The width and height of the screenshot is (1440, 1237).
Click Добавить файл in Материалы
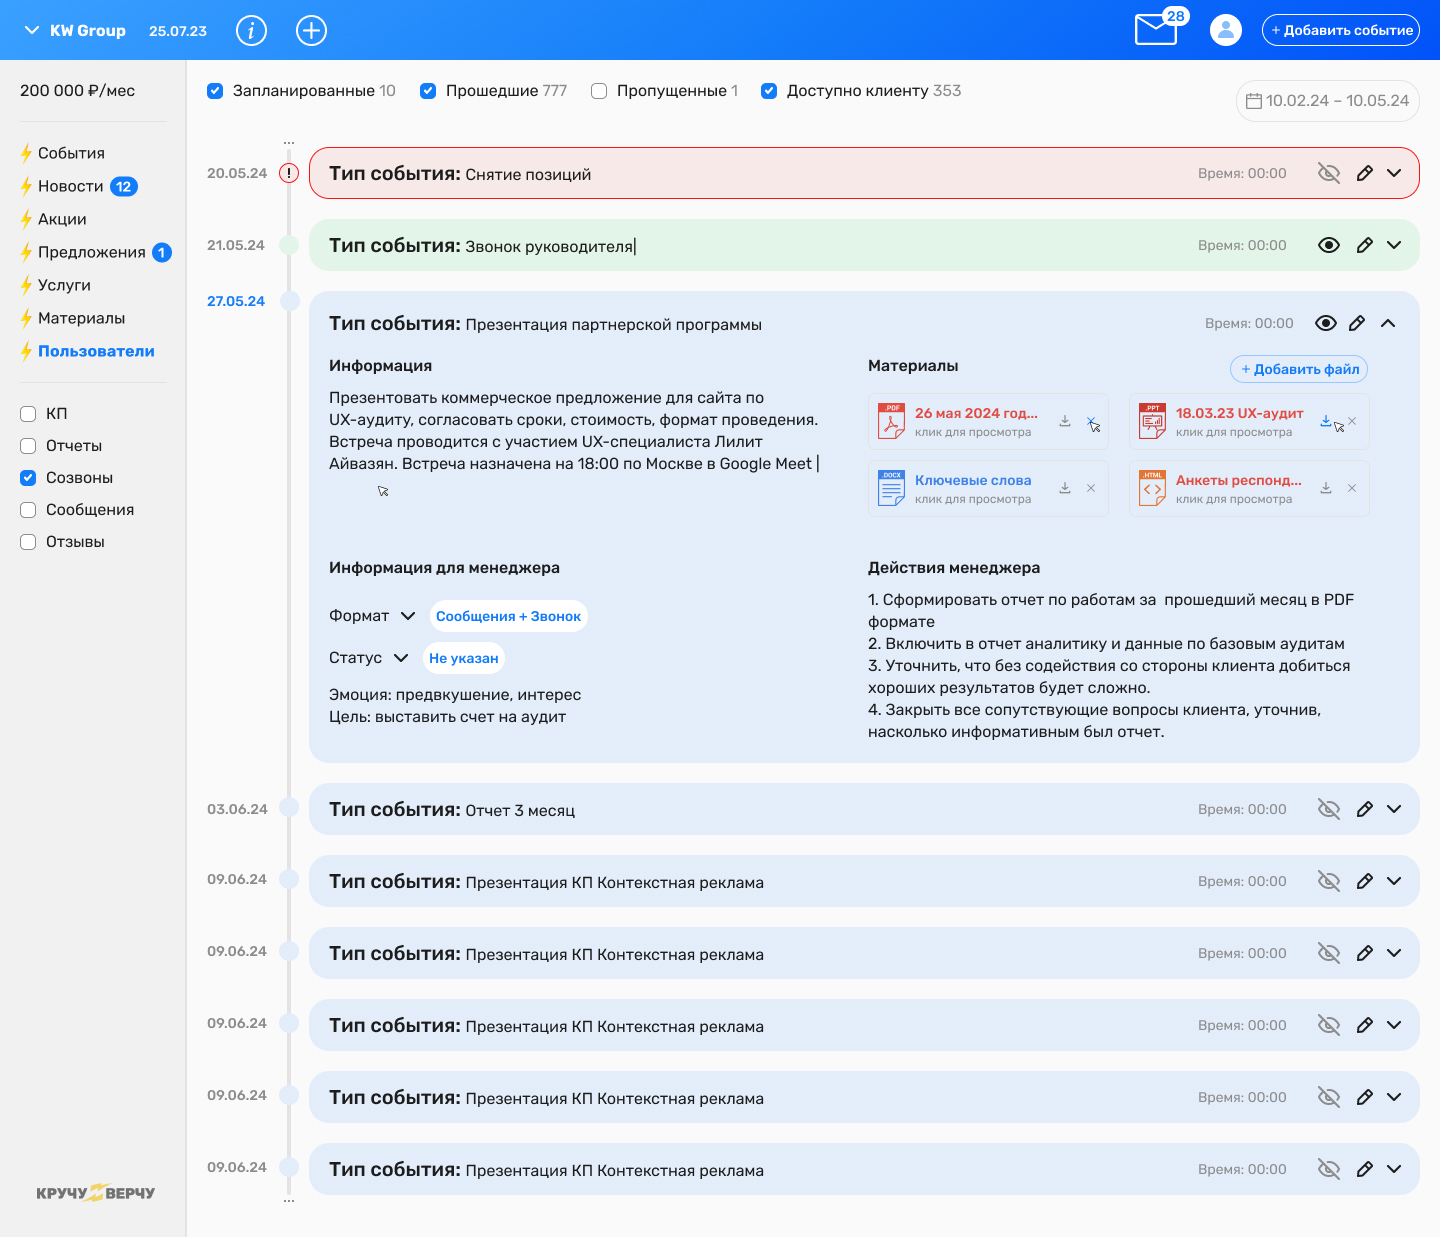click(1299, 369)
